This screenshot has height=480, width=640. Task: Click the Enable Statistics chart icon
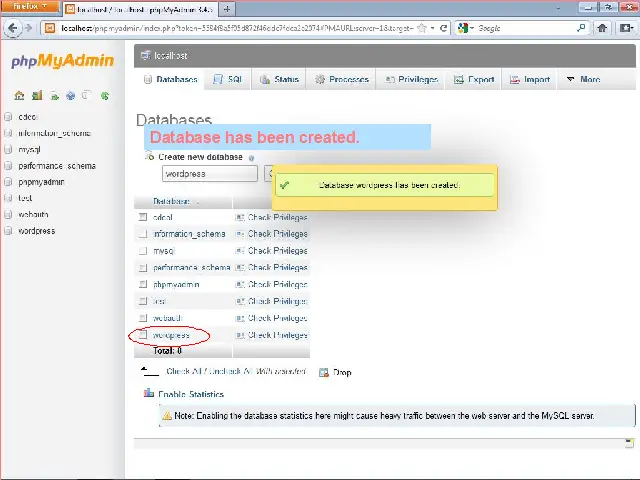point(149,393)
